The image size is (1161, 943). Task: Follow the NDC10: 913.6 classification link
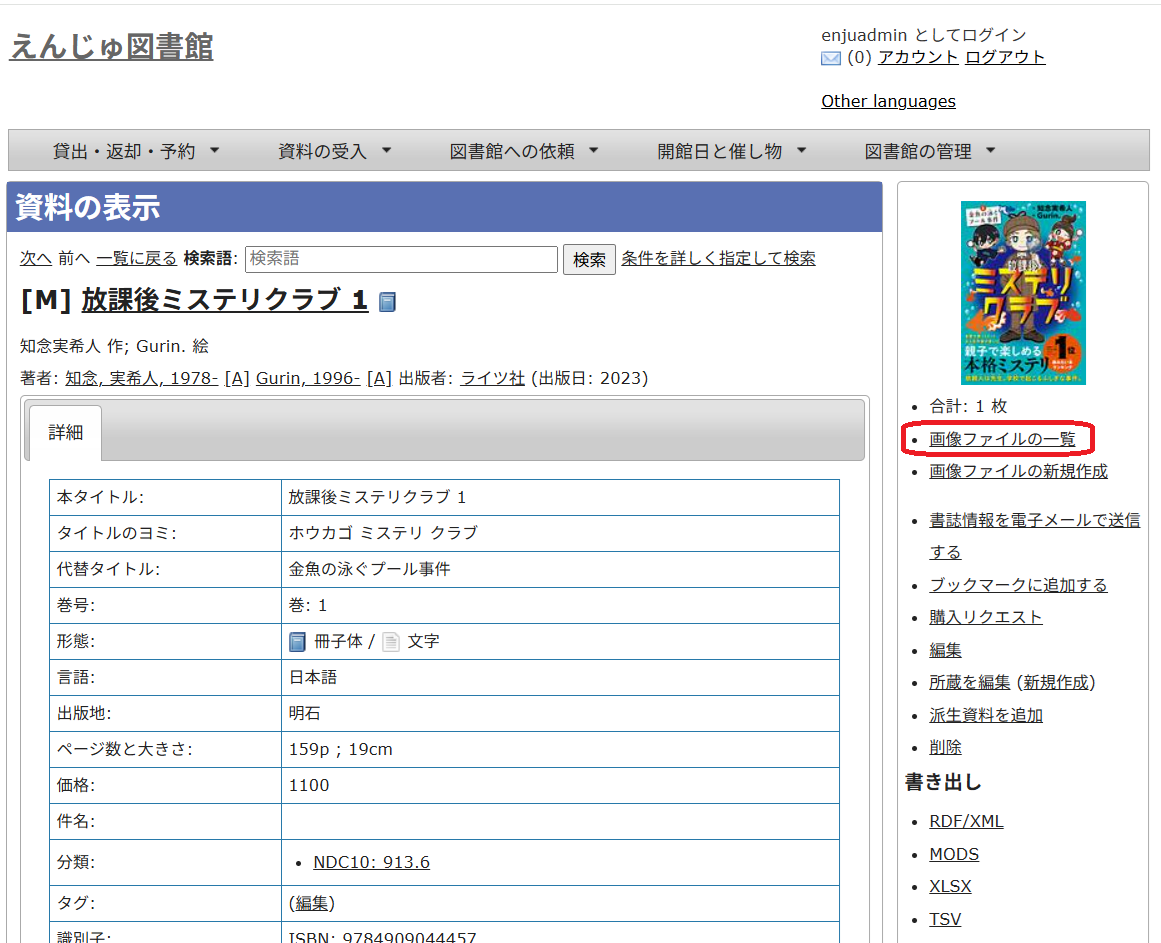point(371,861)
